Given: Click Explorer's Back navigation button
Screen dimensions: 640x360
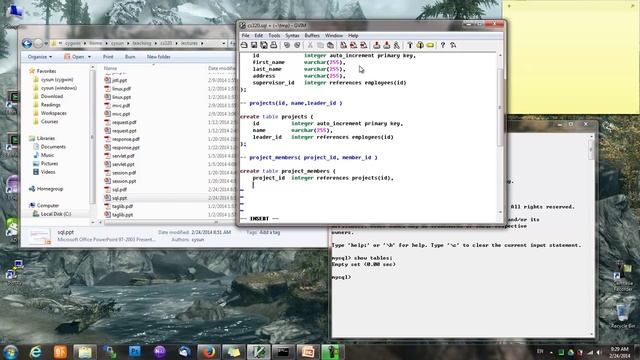Looking at the screenshot, I should pyautogui.click(x=27, y=43).
